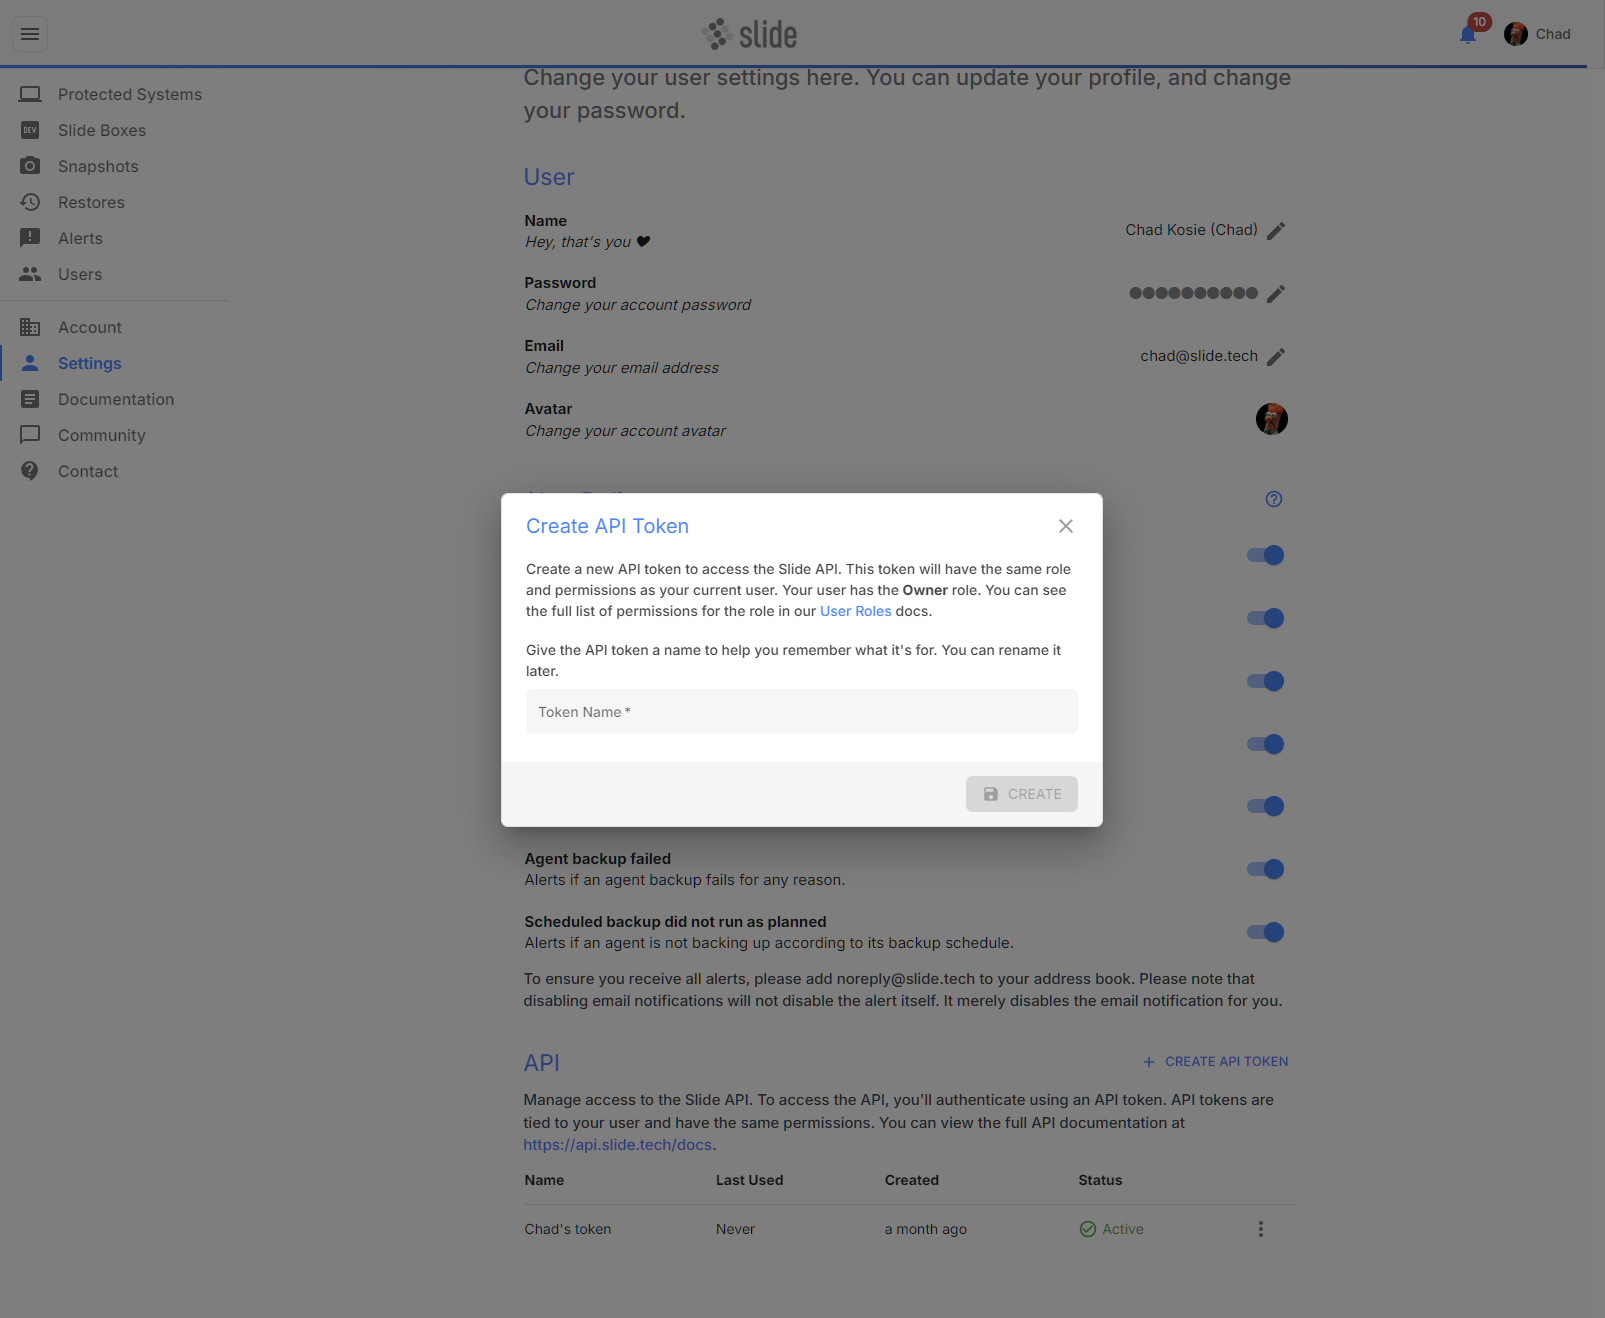This screenshot has width=1605, height=1318.
Task: Open Contact from the sidebar
Action: click(88, 471)
